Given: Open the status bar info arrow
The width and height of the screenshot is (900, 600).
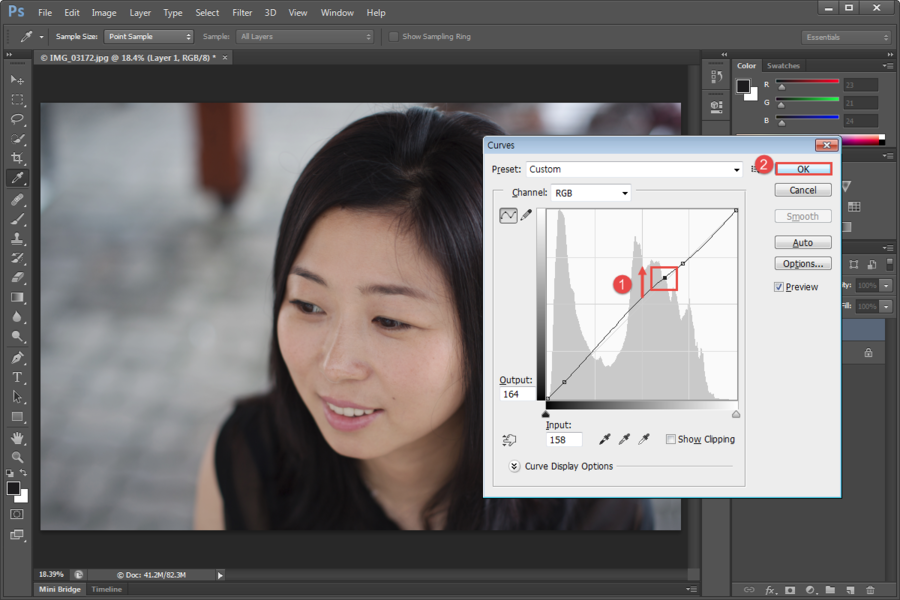Looking at the screenshot, I should pos(220,575).
